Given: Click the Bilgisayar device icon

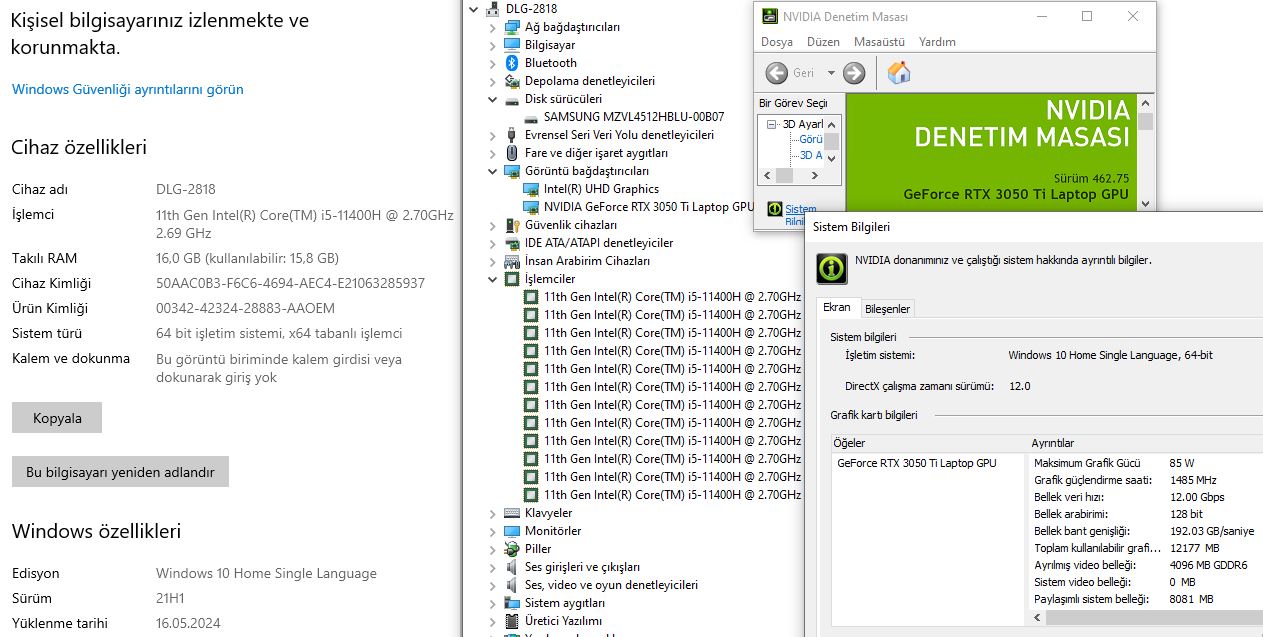Looking at the screenshot, I should [x=511, y=45].
